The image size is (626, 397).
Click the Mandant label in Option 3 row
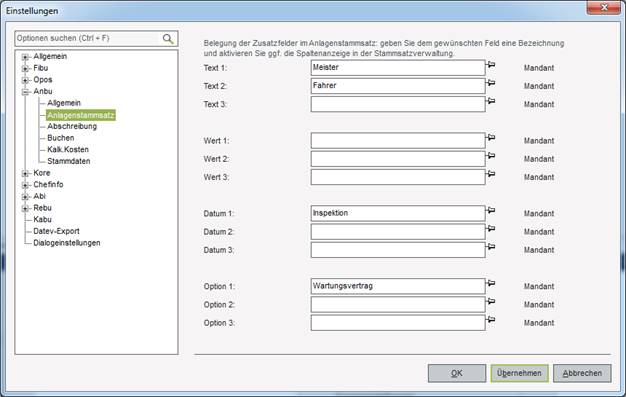click(539, 323)
